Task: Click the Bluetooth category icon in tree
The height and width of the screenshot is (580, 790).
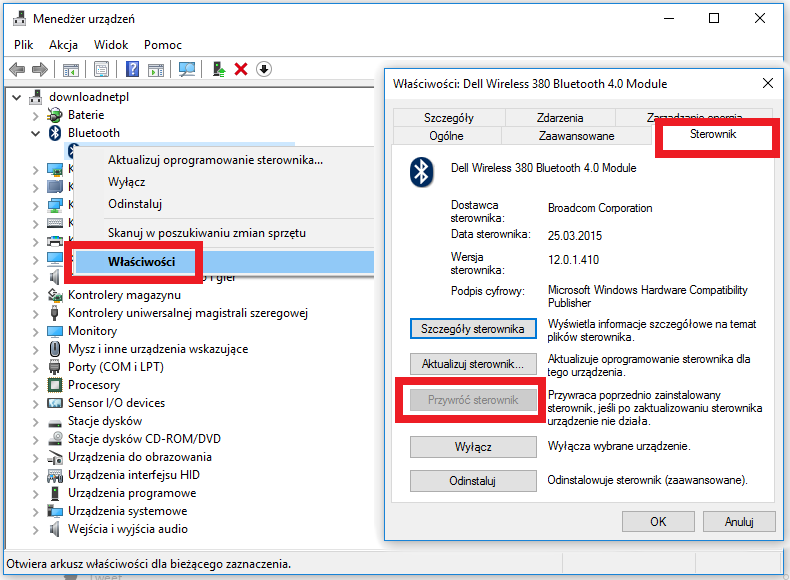Action: [54, 133]
